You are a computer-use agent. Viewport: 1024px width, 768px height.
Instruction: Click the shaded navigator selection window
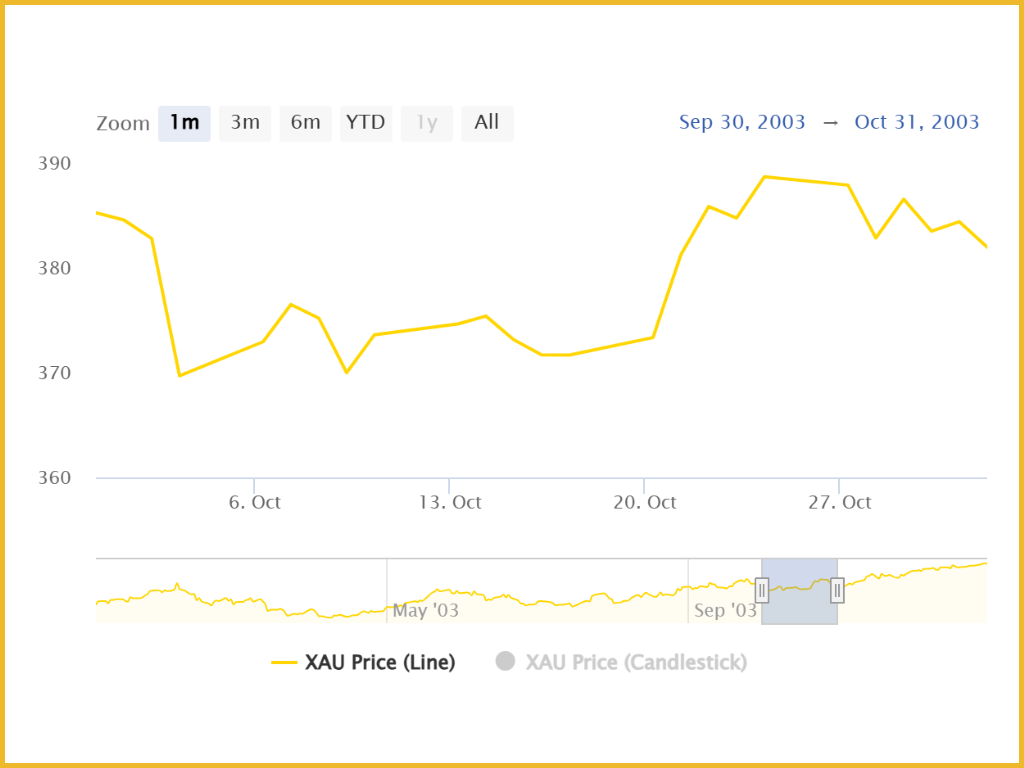(x=799, y=591)
